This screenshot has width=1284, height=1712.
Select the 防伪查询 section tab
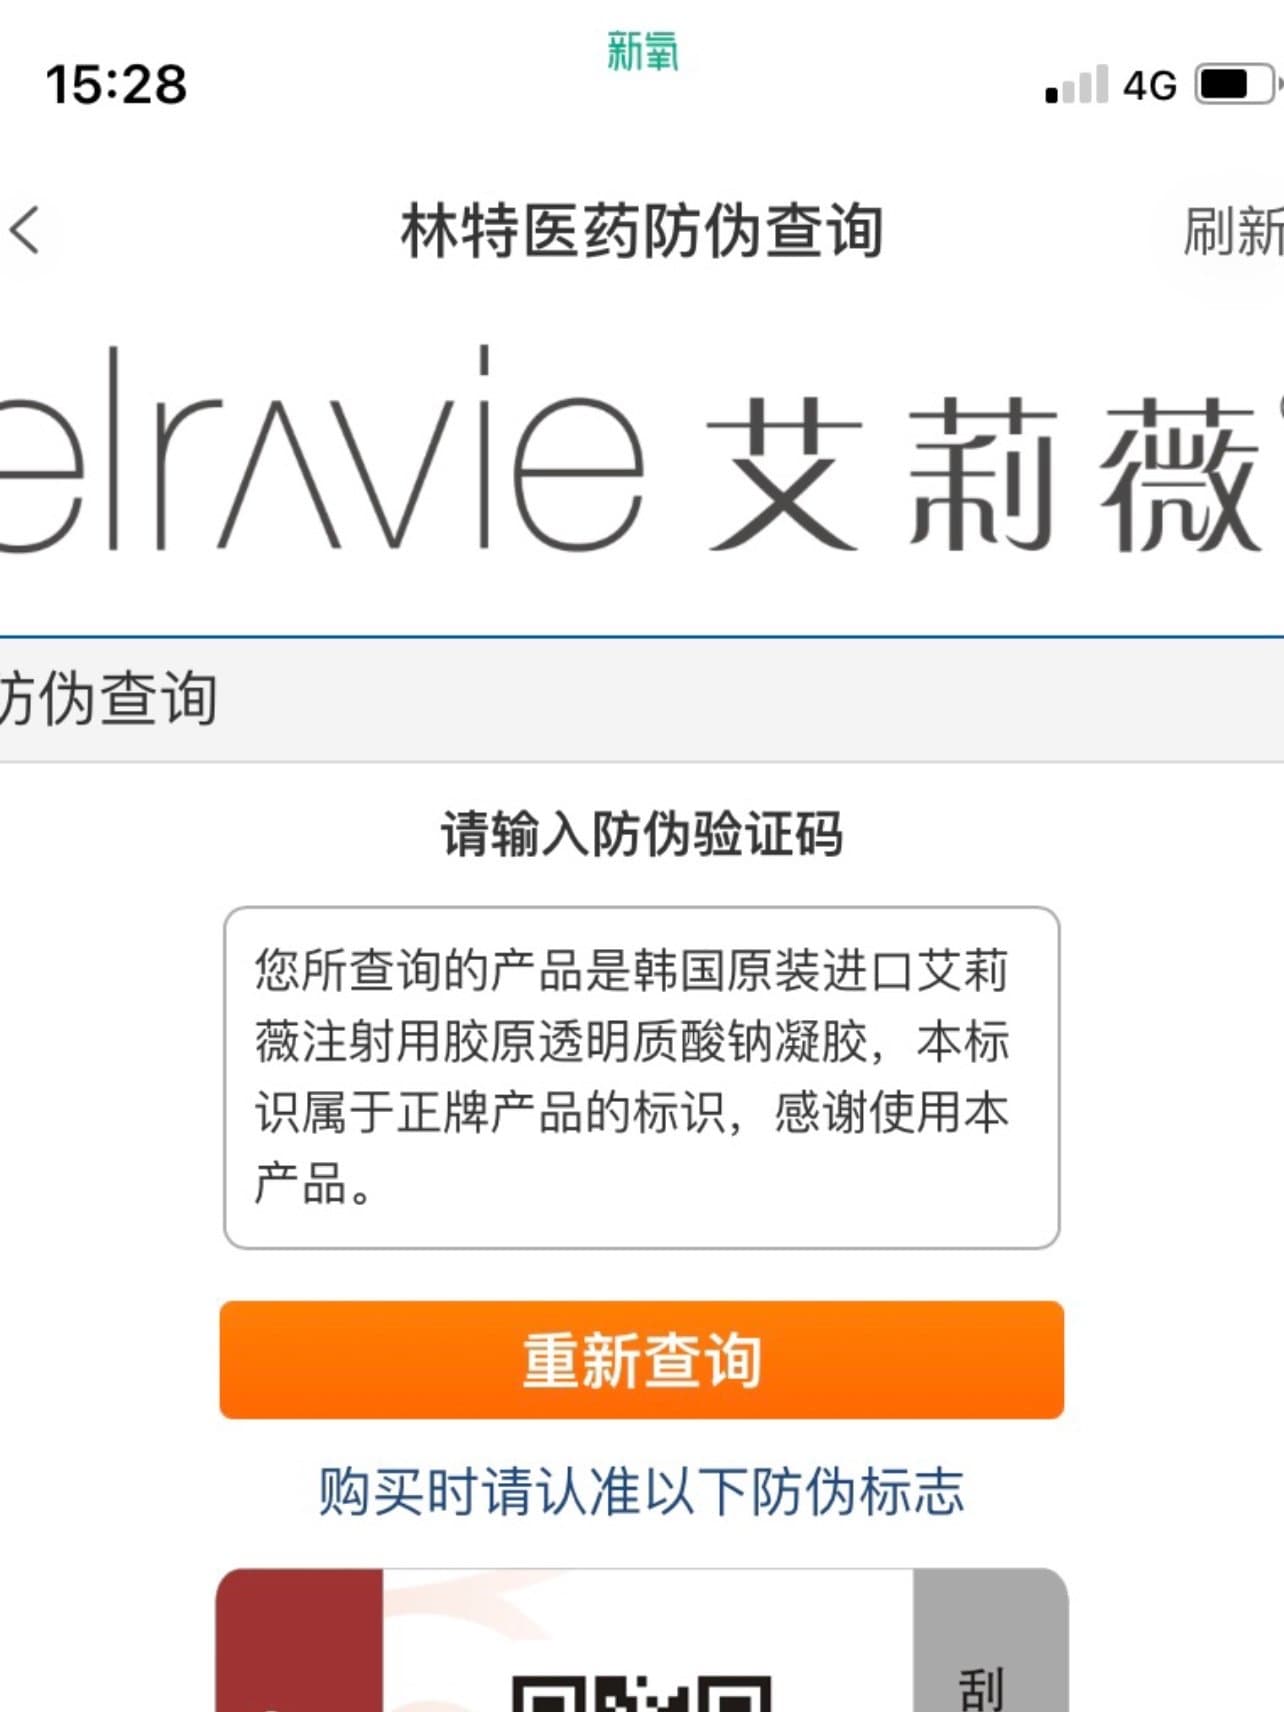(x=108, y=698)
